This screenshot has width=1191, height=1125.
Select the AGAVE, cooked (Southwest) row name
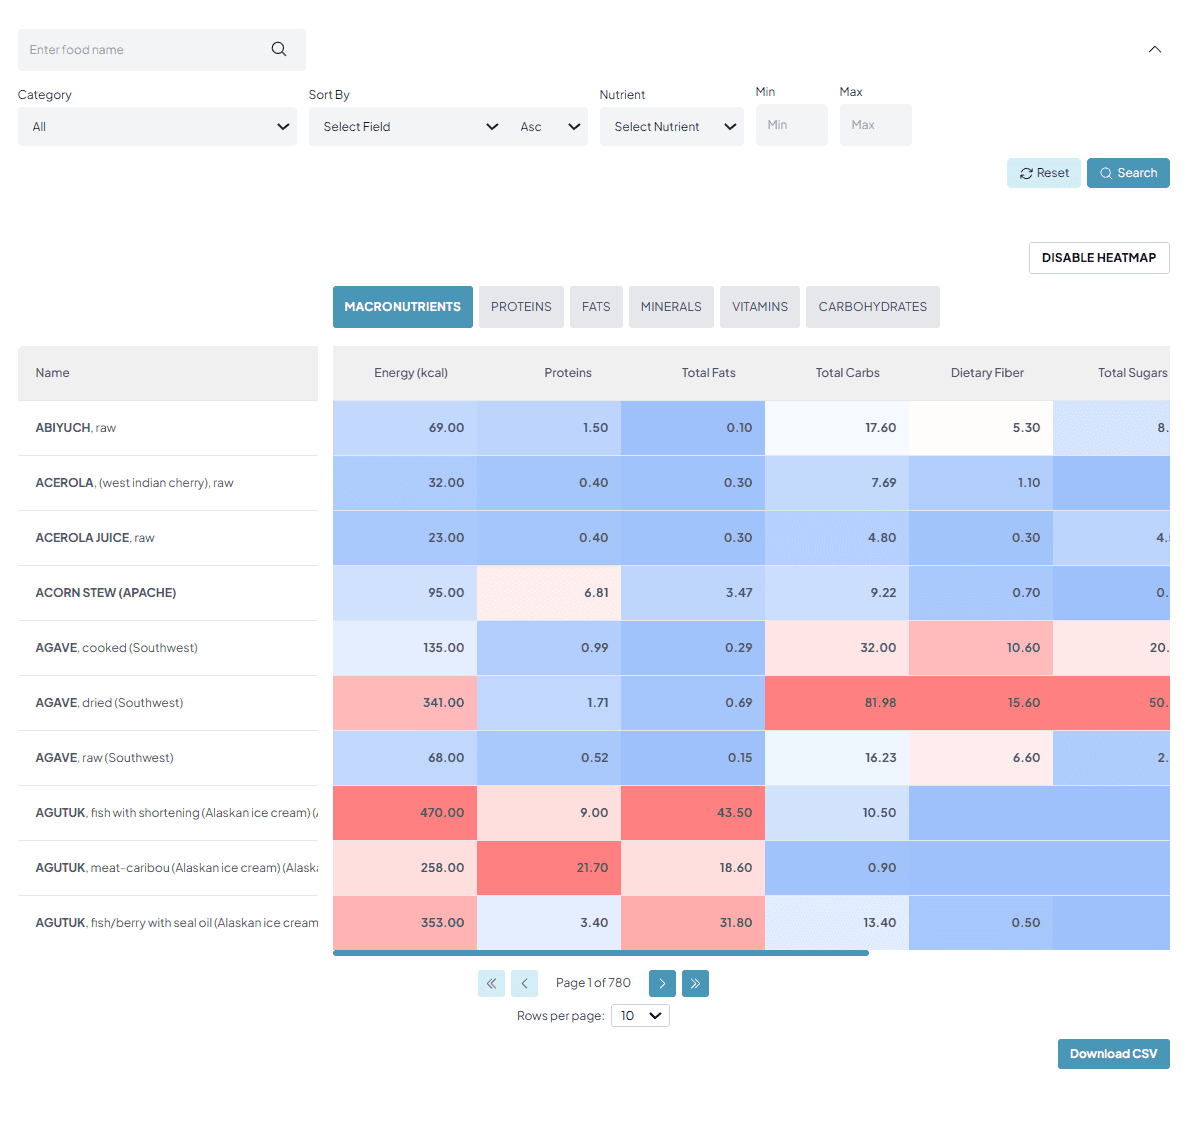click(x=116, y=648)
